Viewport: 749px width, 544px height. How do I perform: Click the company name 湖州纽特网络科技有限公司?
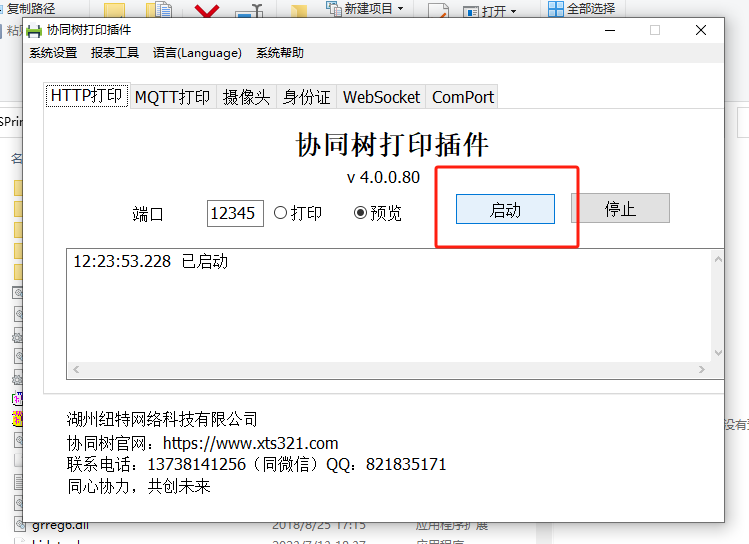click(162, 419)
